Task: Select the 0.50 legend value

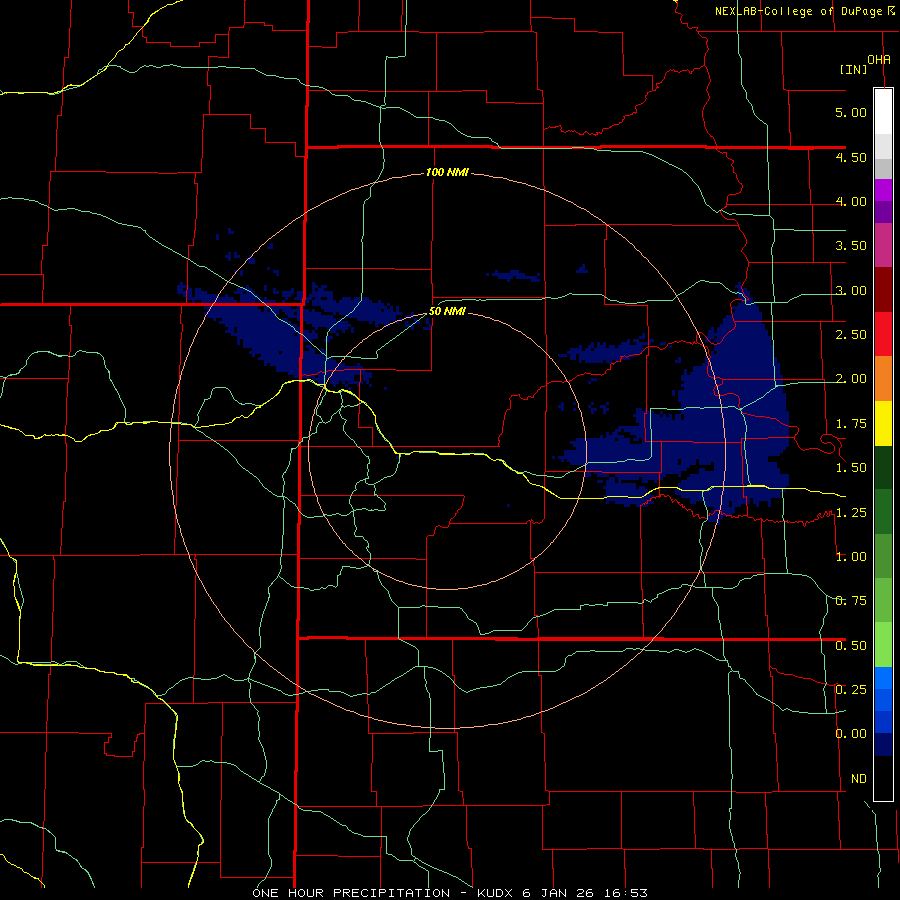Action: pos(851,646)
